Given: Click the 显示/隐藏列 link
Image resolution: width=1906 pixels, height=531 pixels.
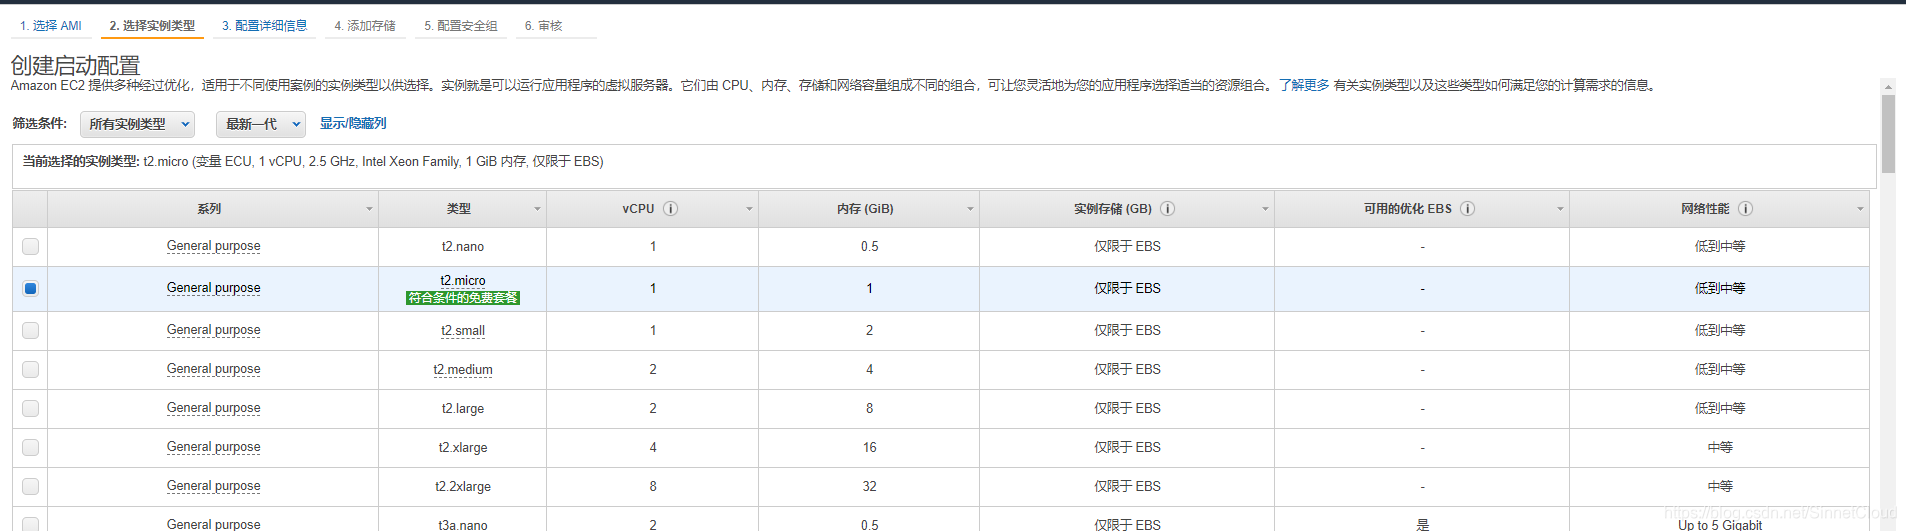Looking at the screenshot, I should click(353, 123).
